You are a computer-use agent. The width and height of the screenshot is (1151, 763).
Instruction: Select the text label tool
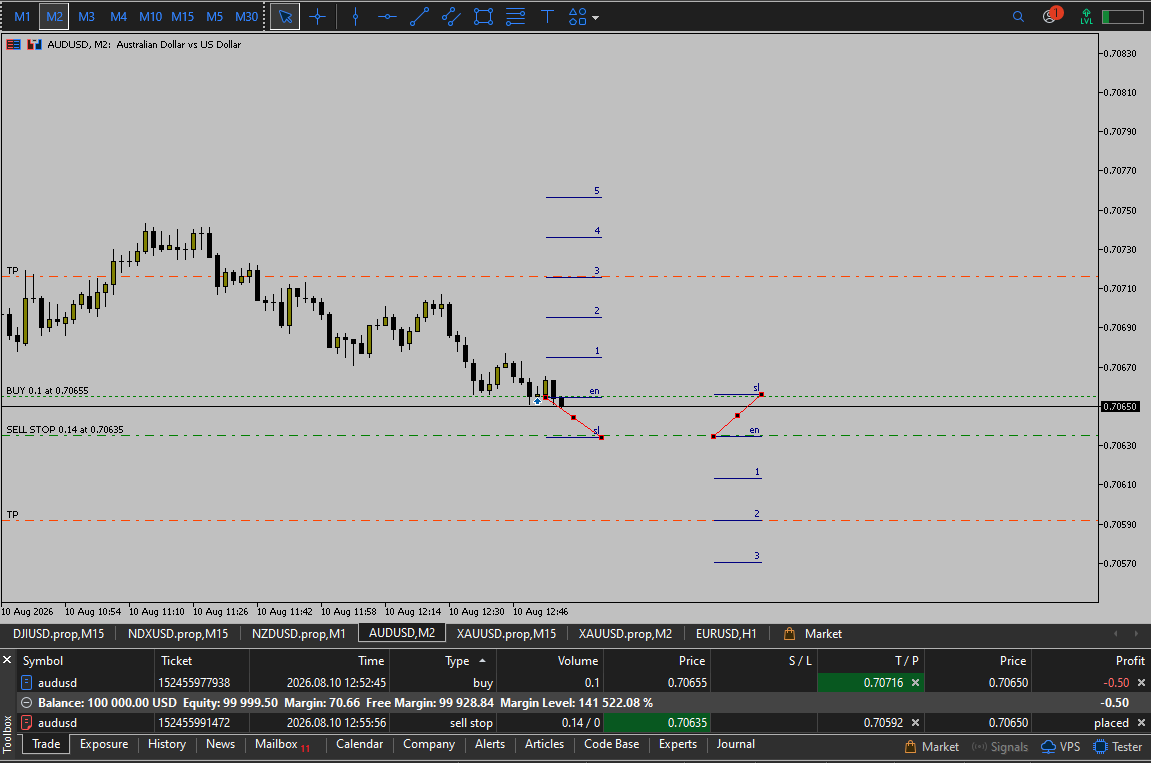coord(547,16)
